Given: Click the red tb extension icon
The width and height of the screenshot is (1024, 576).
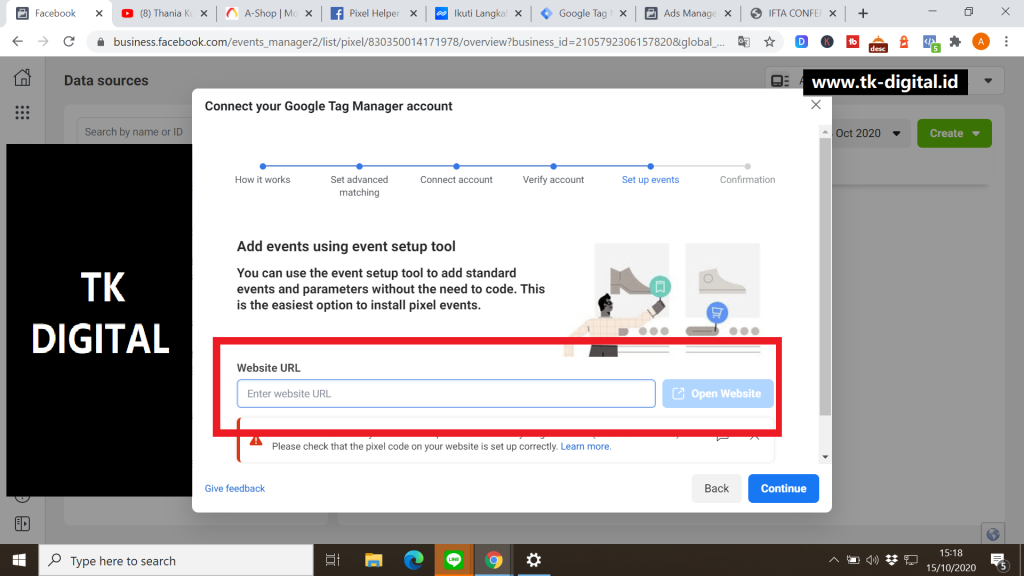Looking at the screenshot, I should (x=852, y=41).
